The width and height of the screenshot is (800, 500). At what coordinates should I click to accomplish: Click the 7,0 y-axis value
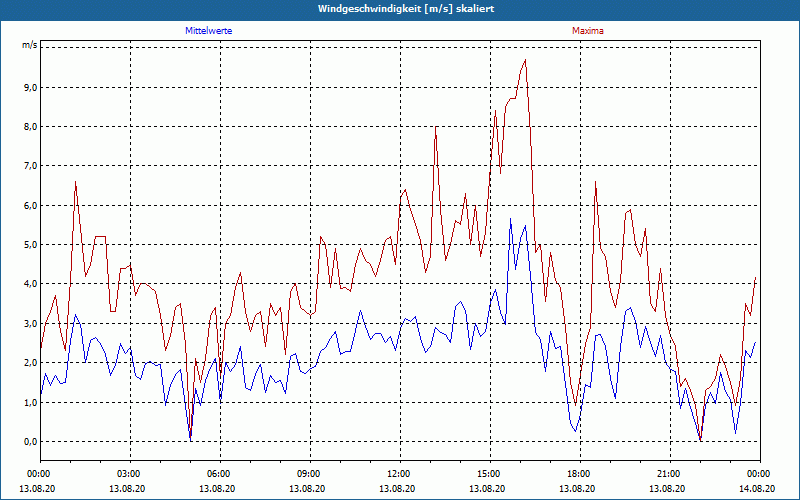pos(30,166)
